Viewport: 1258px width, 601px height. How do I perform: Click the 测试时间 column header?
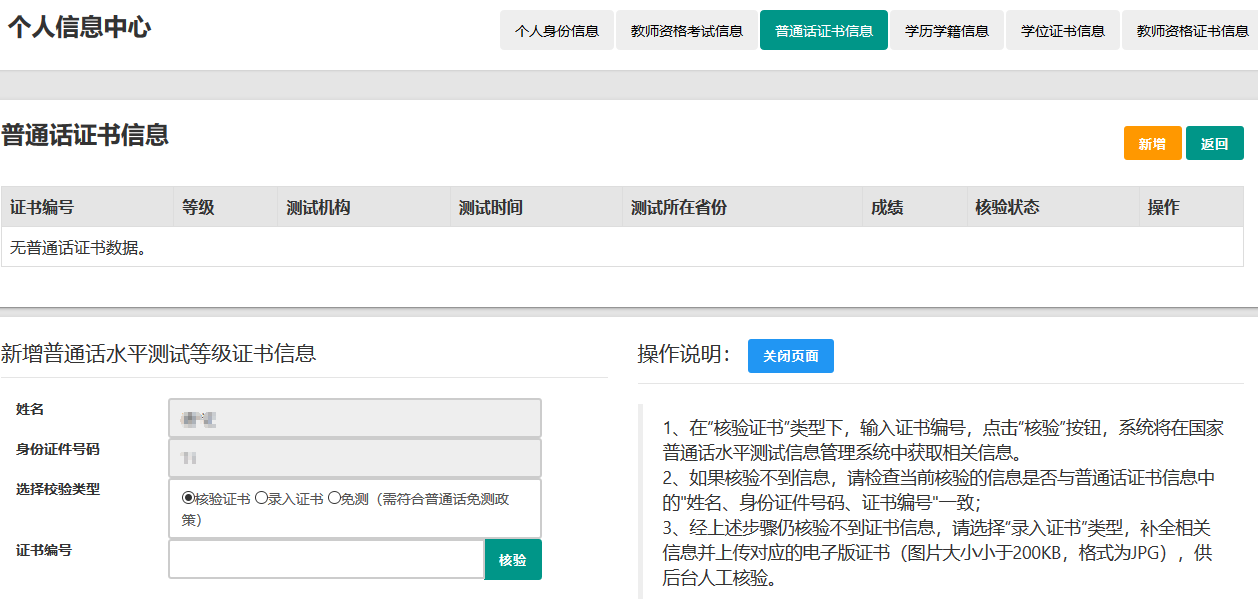click(x=490, y=207)
